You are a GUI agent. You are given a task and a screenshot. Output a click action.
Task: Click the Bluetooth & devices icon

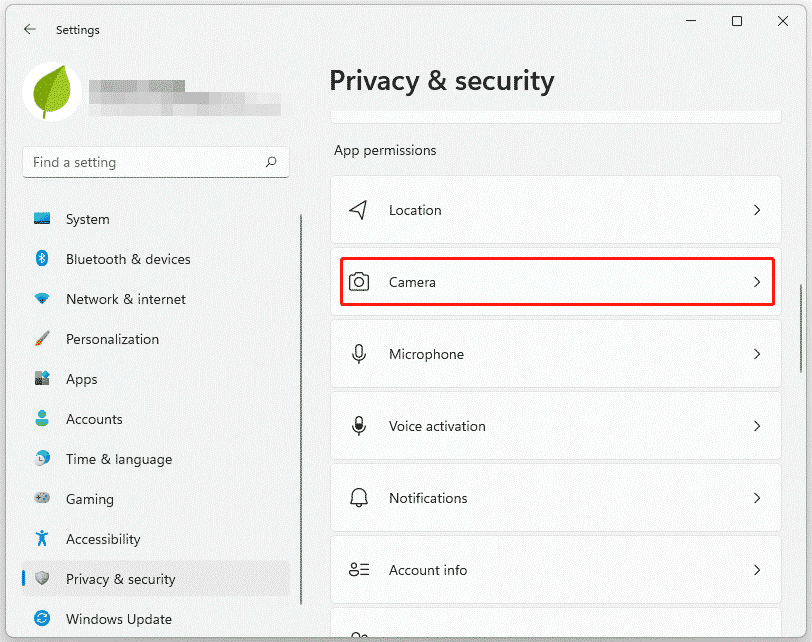(x=42, y=259)
